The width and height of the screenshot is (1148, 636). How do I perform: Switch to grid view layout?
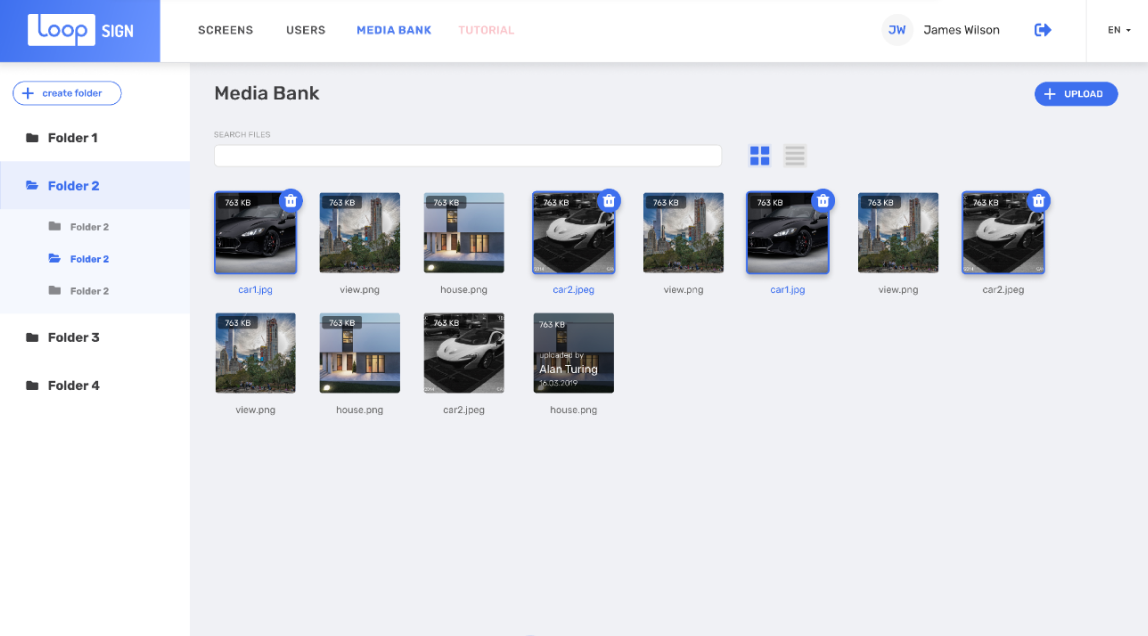[760, 155]
